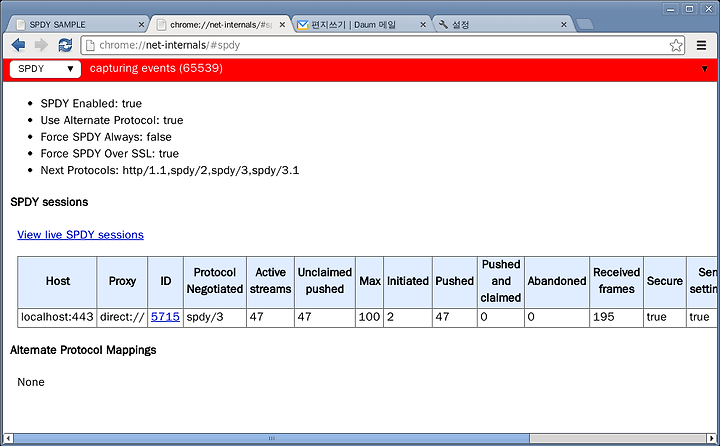The image size is (720, 446).
Task: Click the Proxy column header
Action: click(x=122, y=281)
